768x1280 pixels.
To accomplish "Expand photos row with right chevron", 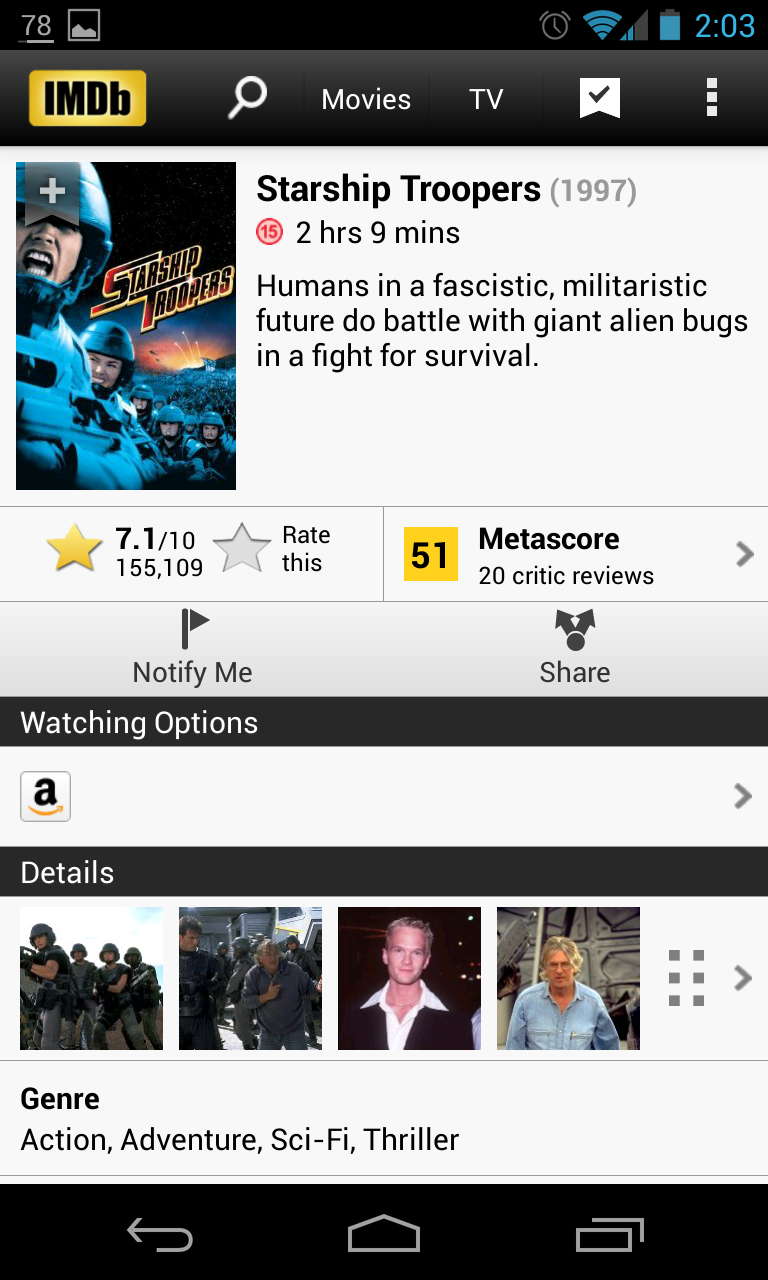I will (x=743, y=978).
